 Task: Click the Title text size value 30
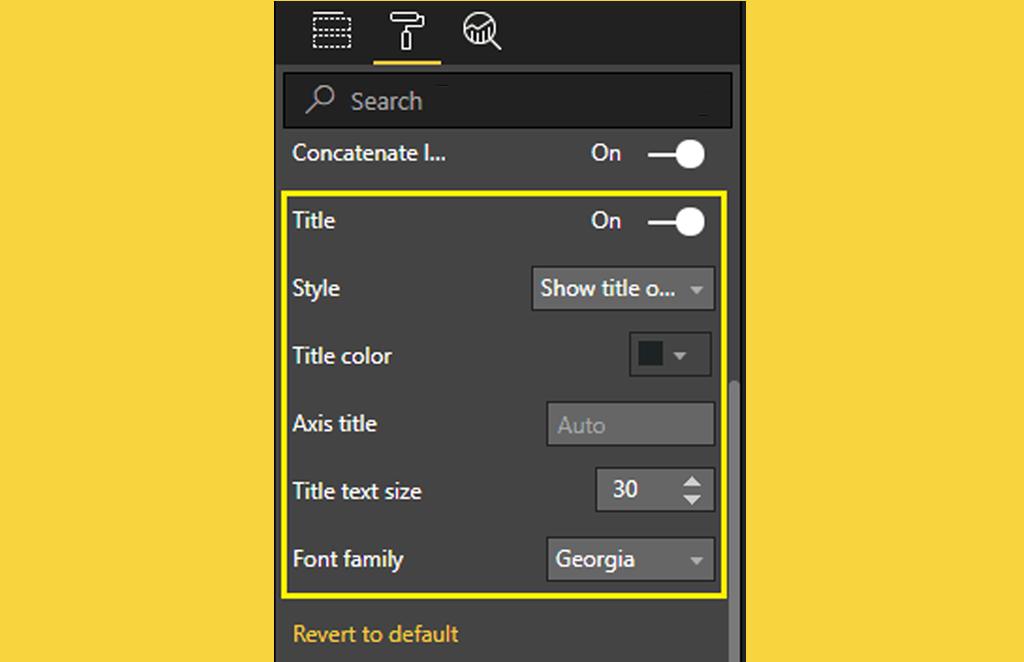(625, 489)
